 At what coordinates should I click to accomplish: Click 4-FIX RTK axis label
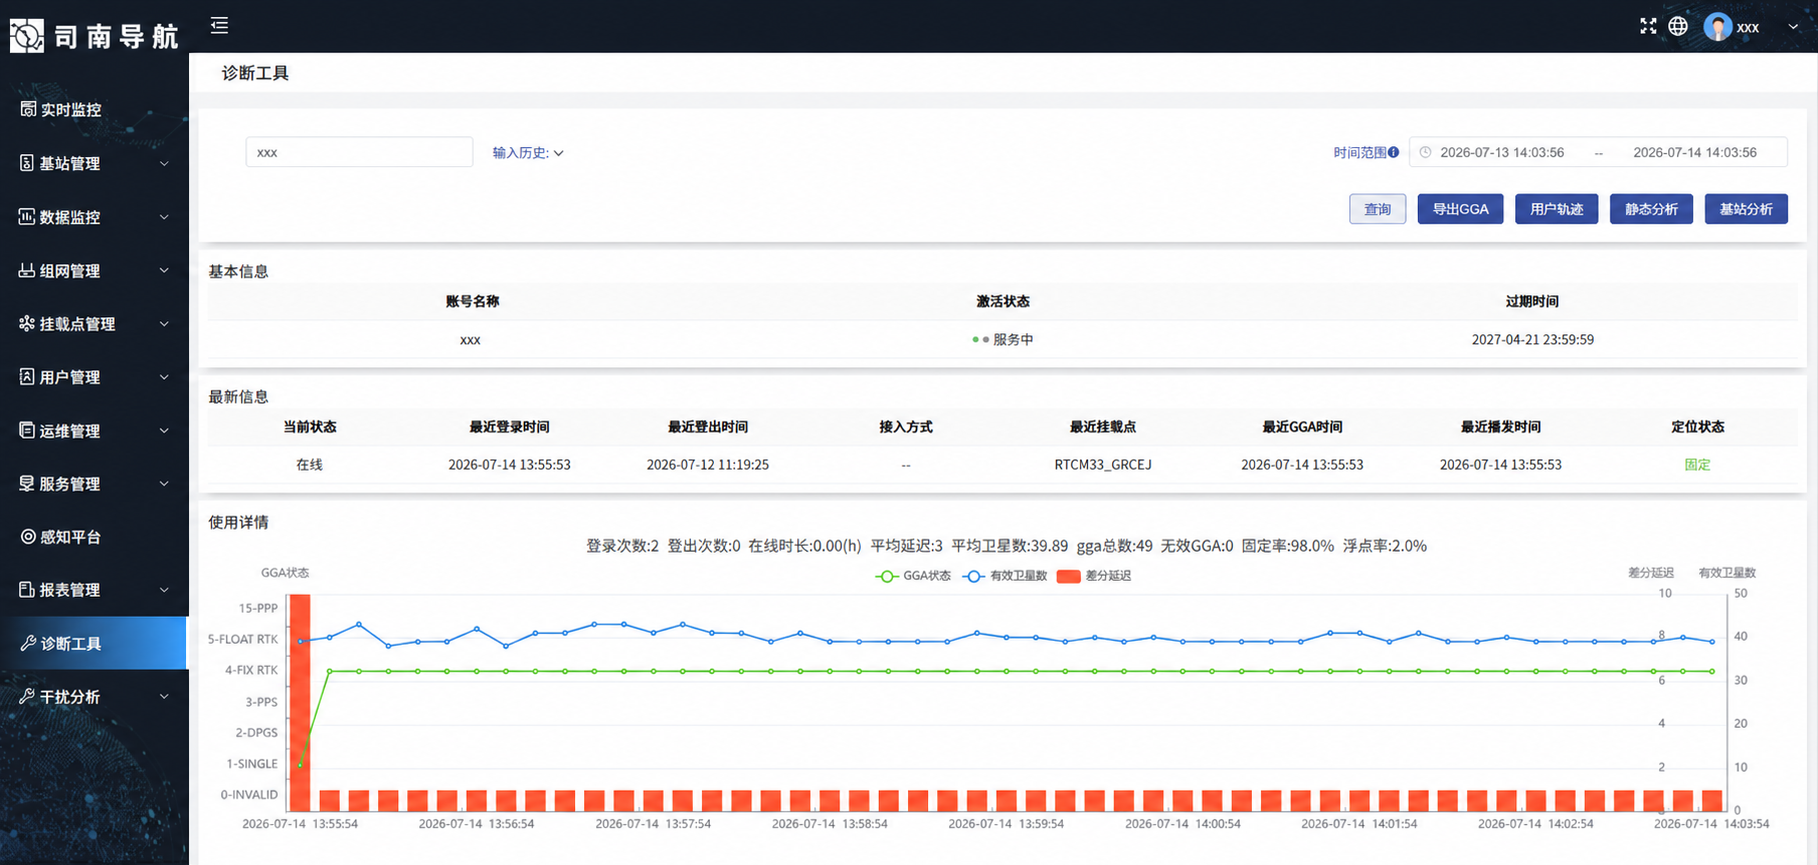click(x=251, y=670)
